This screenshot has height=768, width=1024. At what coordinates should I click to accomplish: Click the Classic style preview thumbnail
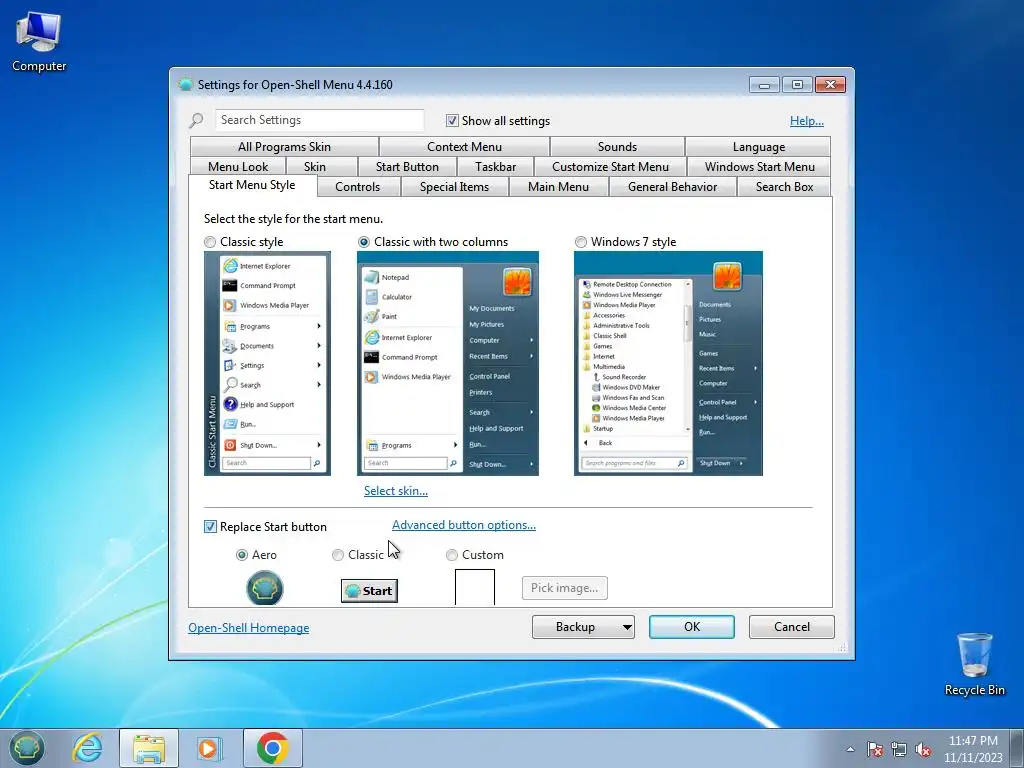pyautogui.click(x=267, y=364)
